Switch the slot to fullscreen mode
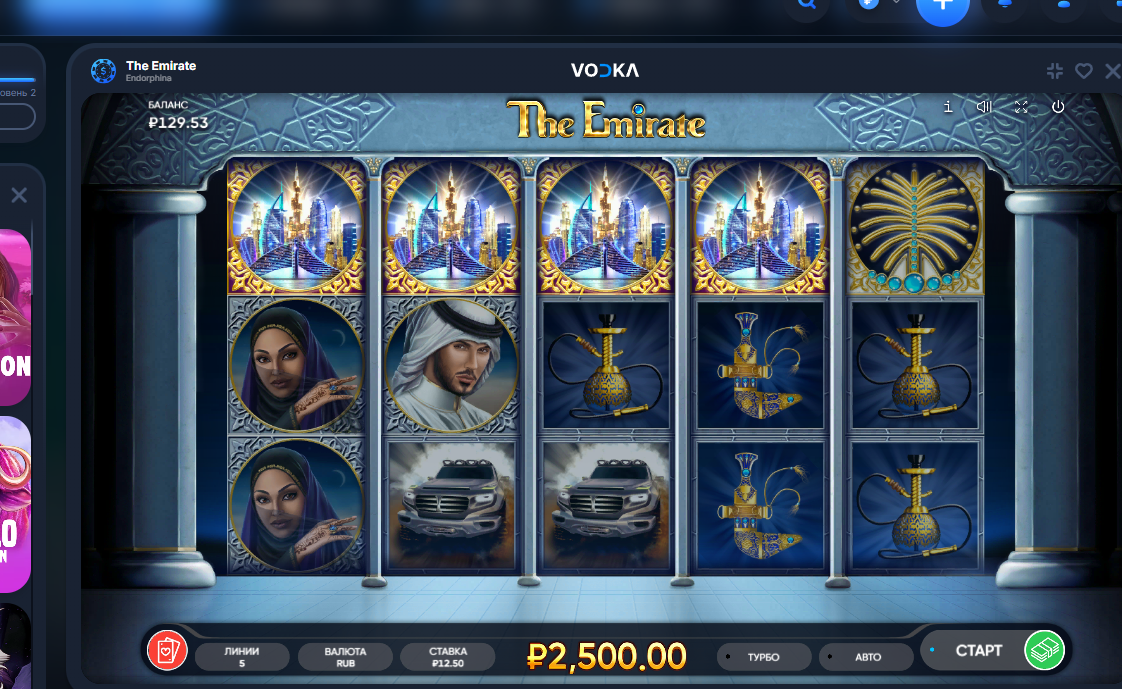 (x=1021, y=107)
